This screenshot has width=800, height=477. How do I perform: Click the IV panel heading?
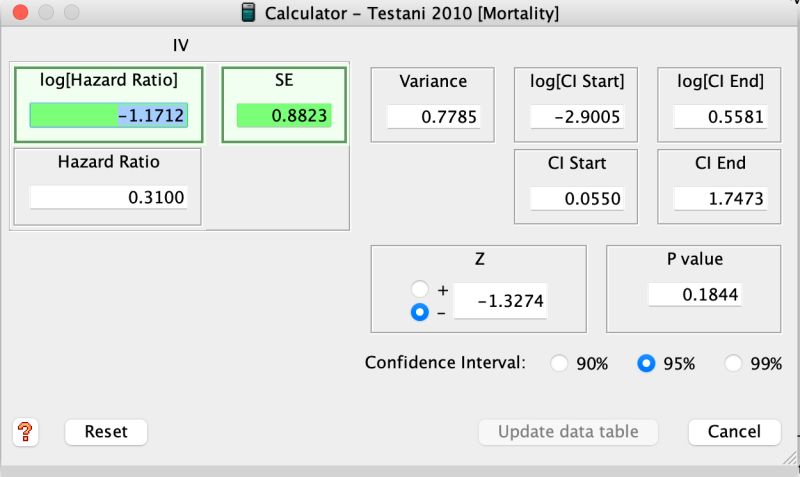click(181, 45)
